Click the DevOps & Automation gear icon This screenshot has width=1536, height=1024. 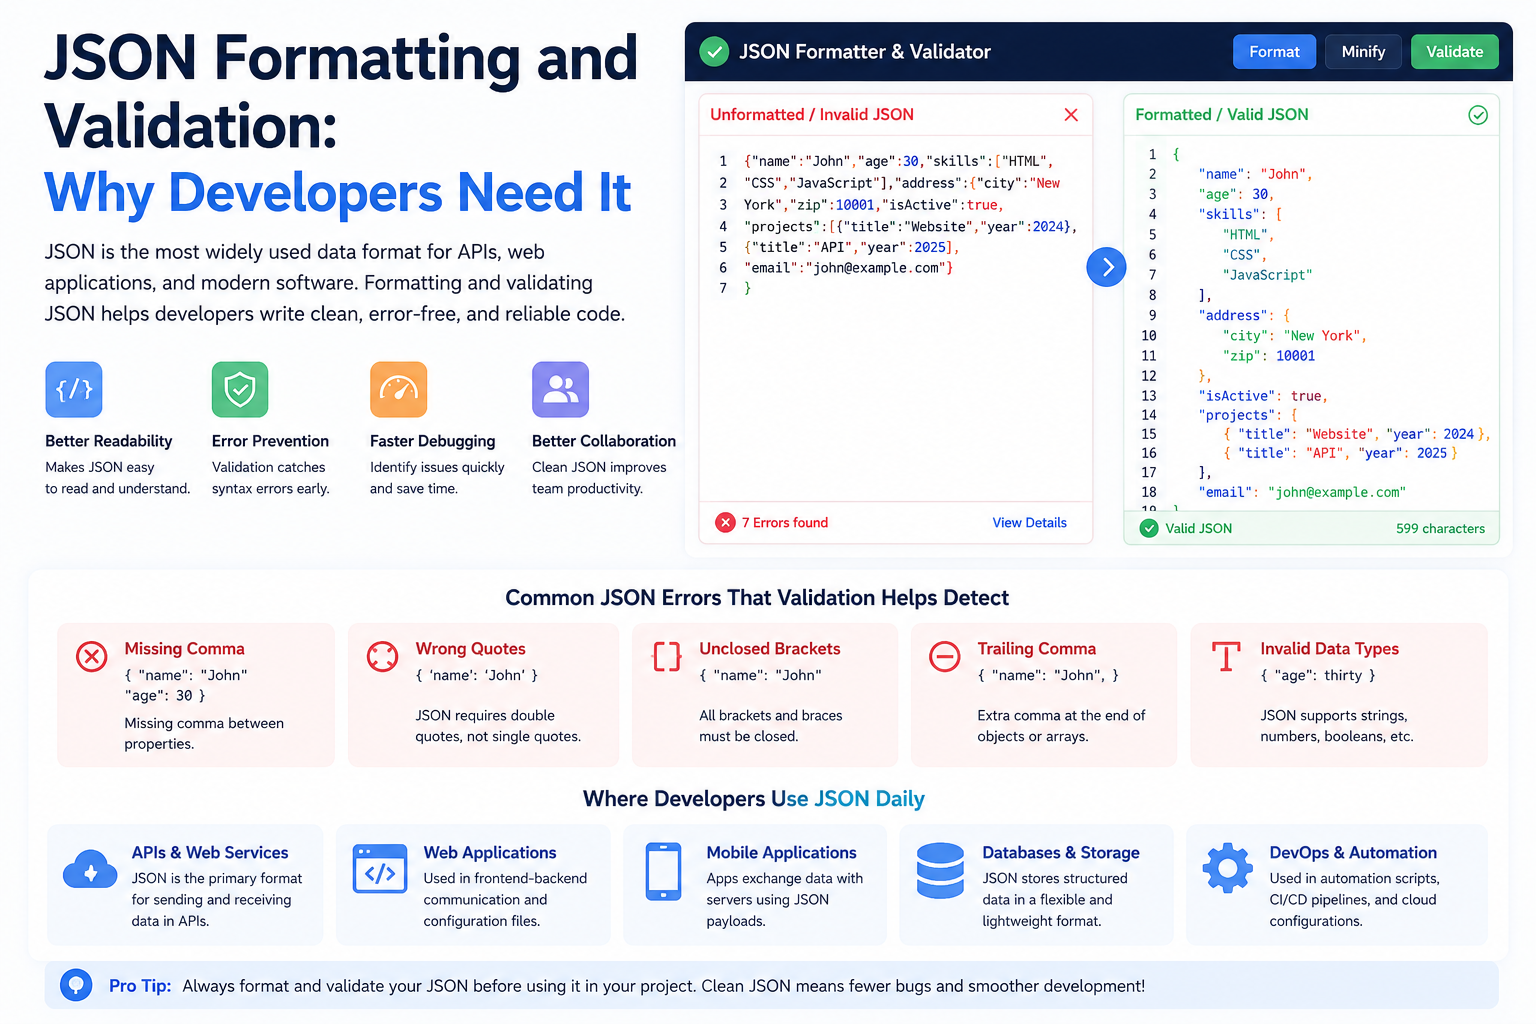[x=1227, y=868]
